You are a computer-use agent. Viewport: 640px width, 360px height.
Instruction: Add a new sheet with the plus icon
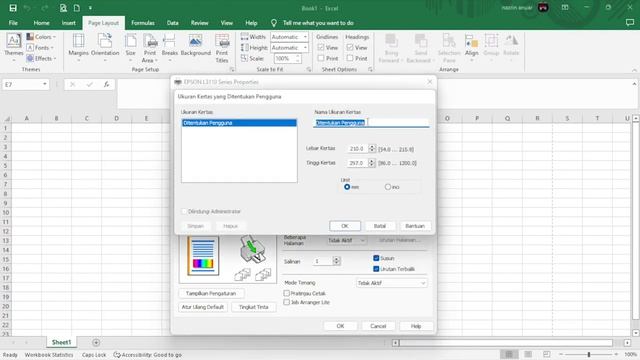96,342
